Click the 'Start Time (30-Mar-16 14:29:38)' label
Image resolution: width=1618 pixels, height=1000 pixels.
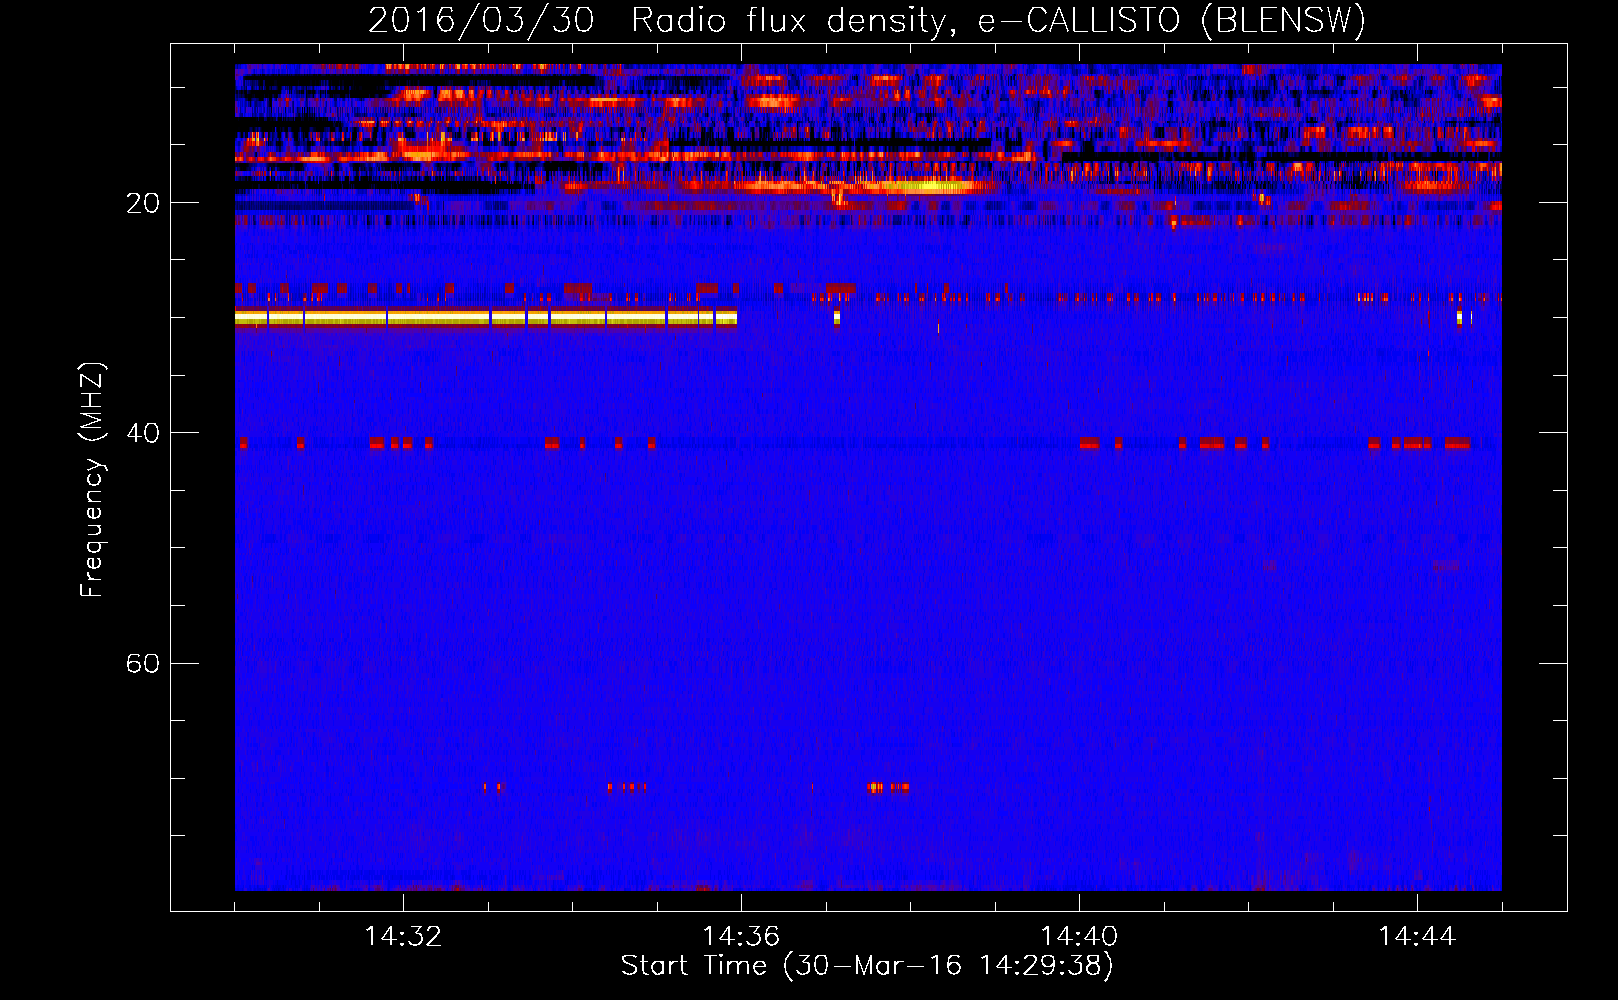pyautogui.click(x=867, y=966)
